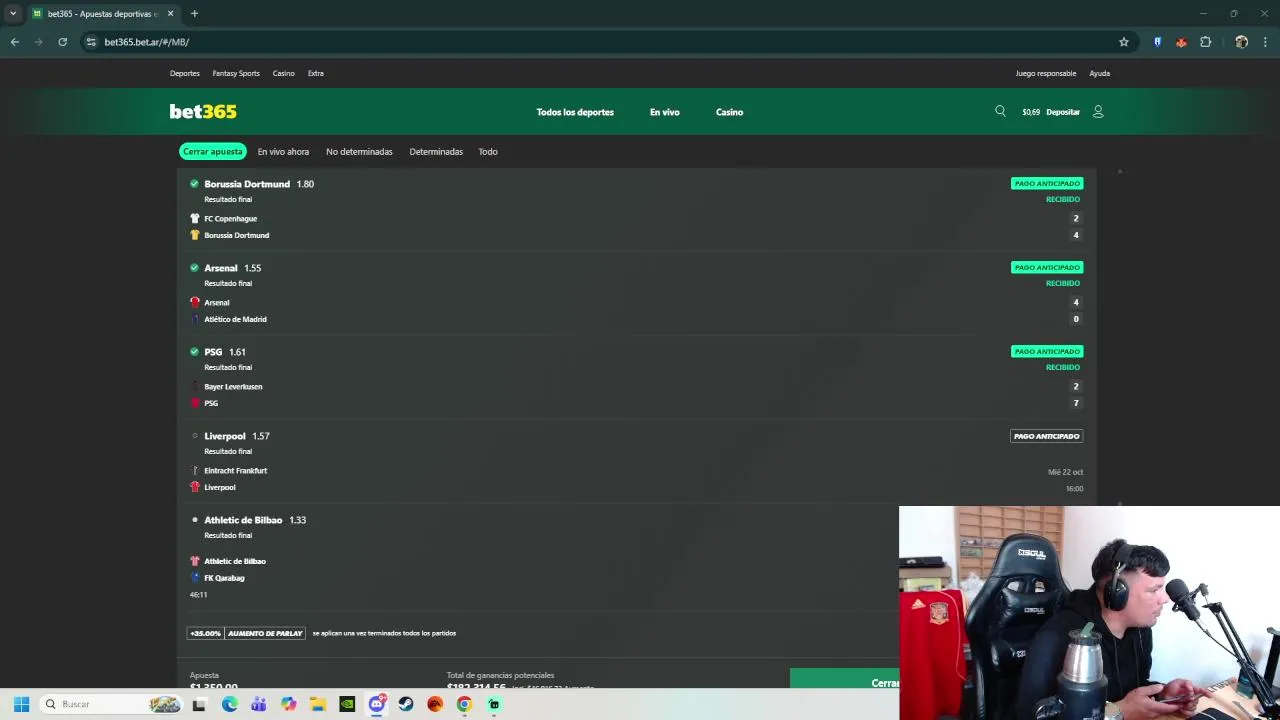Switch to Todo tab
Screen dimensions: 1280x720
(488, 152)
